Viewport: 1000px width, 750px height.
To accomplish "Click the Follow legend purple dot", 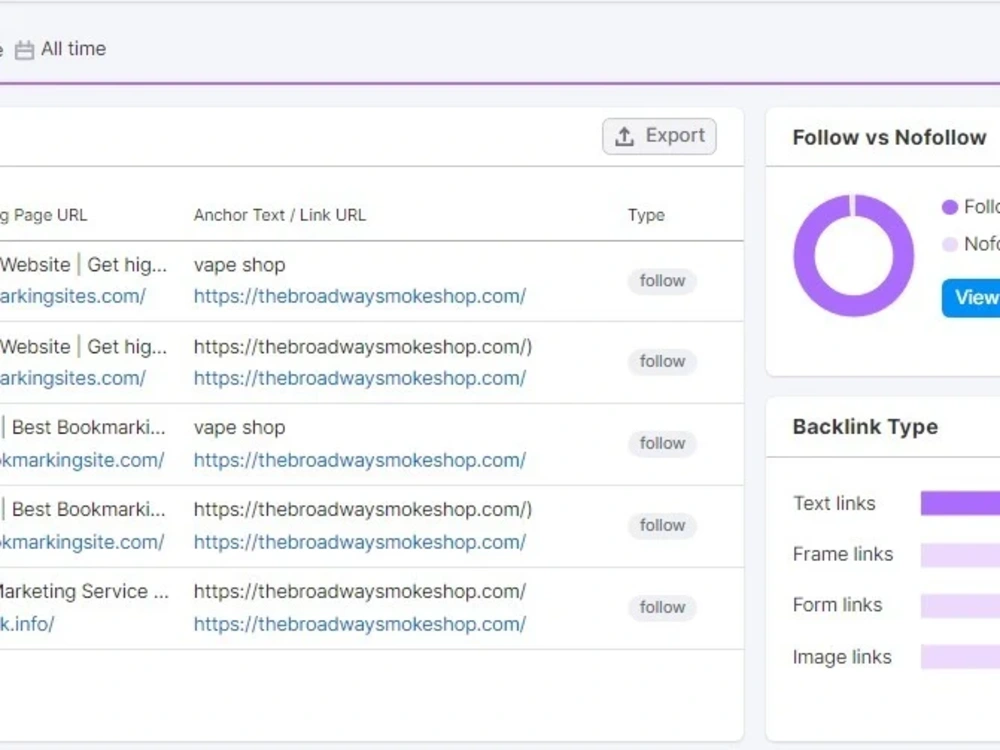I will (950, 207).
